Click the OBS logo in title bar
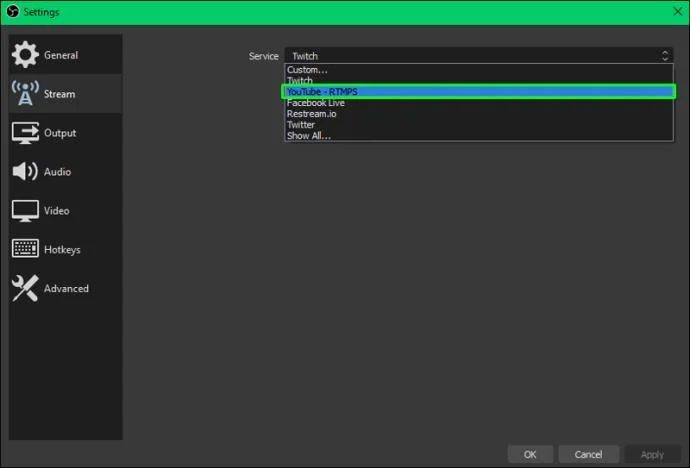The image size is (690, 468). (x=12, y=11)
